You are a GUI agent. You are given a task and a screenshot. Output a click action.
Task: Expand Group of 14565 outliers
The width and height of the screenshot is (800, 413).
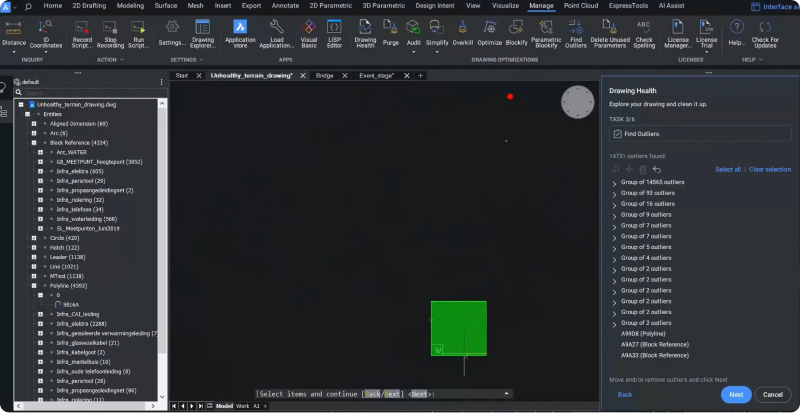(x=614, y=183)
